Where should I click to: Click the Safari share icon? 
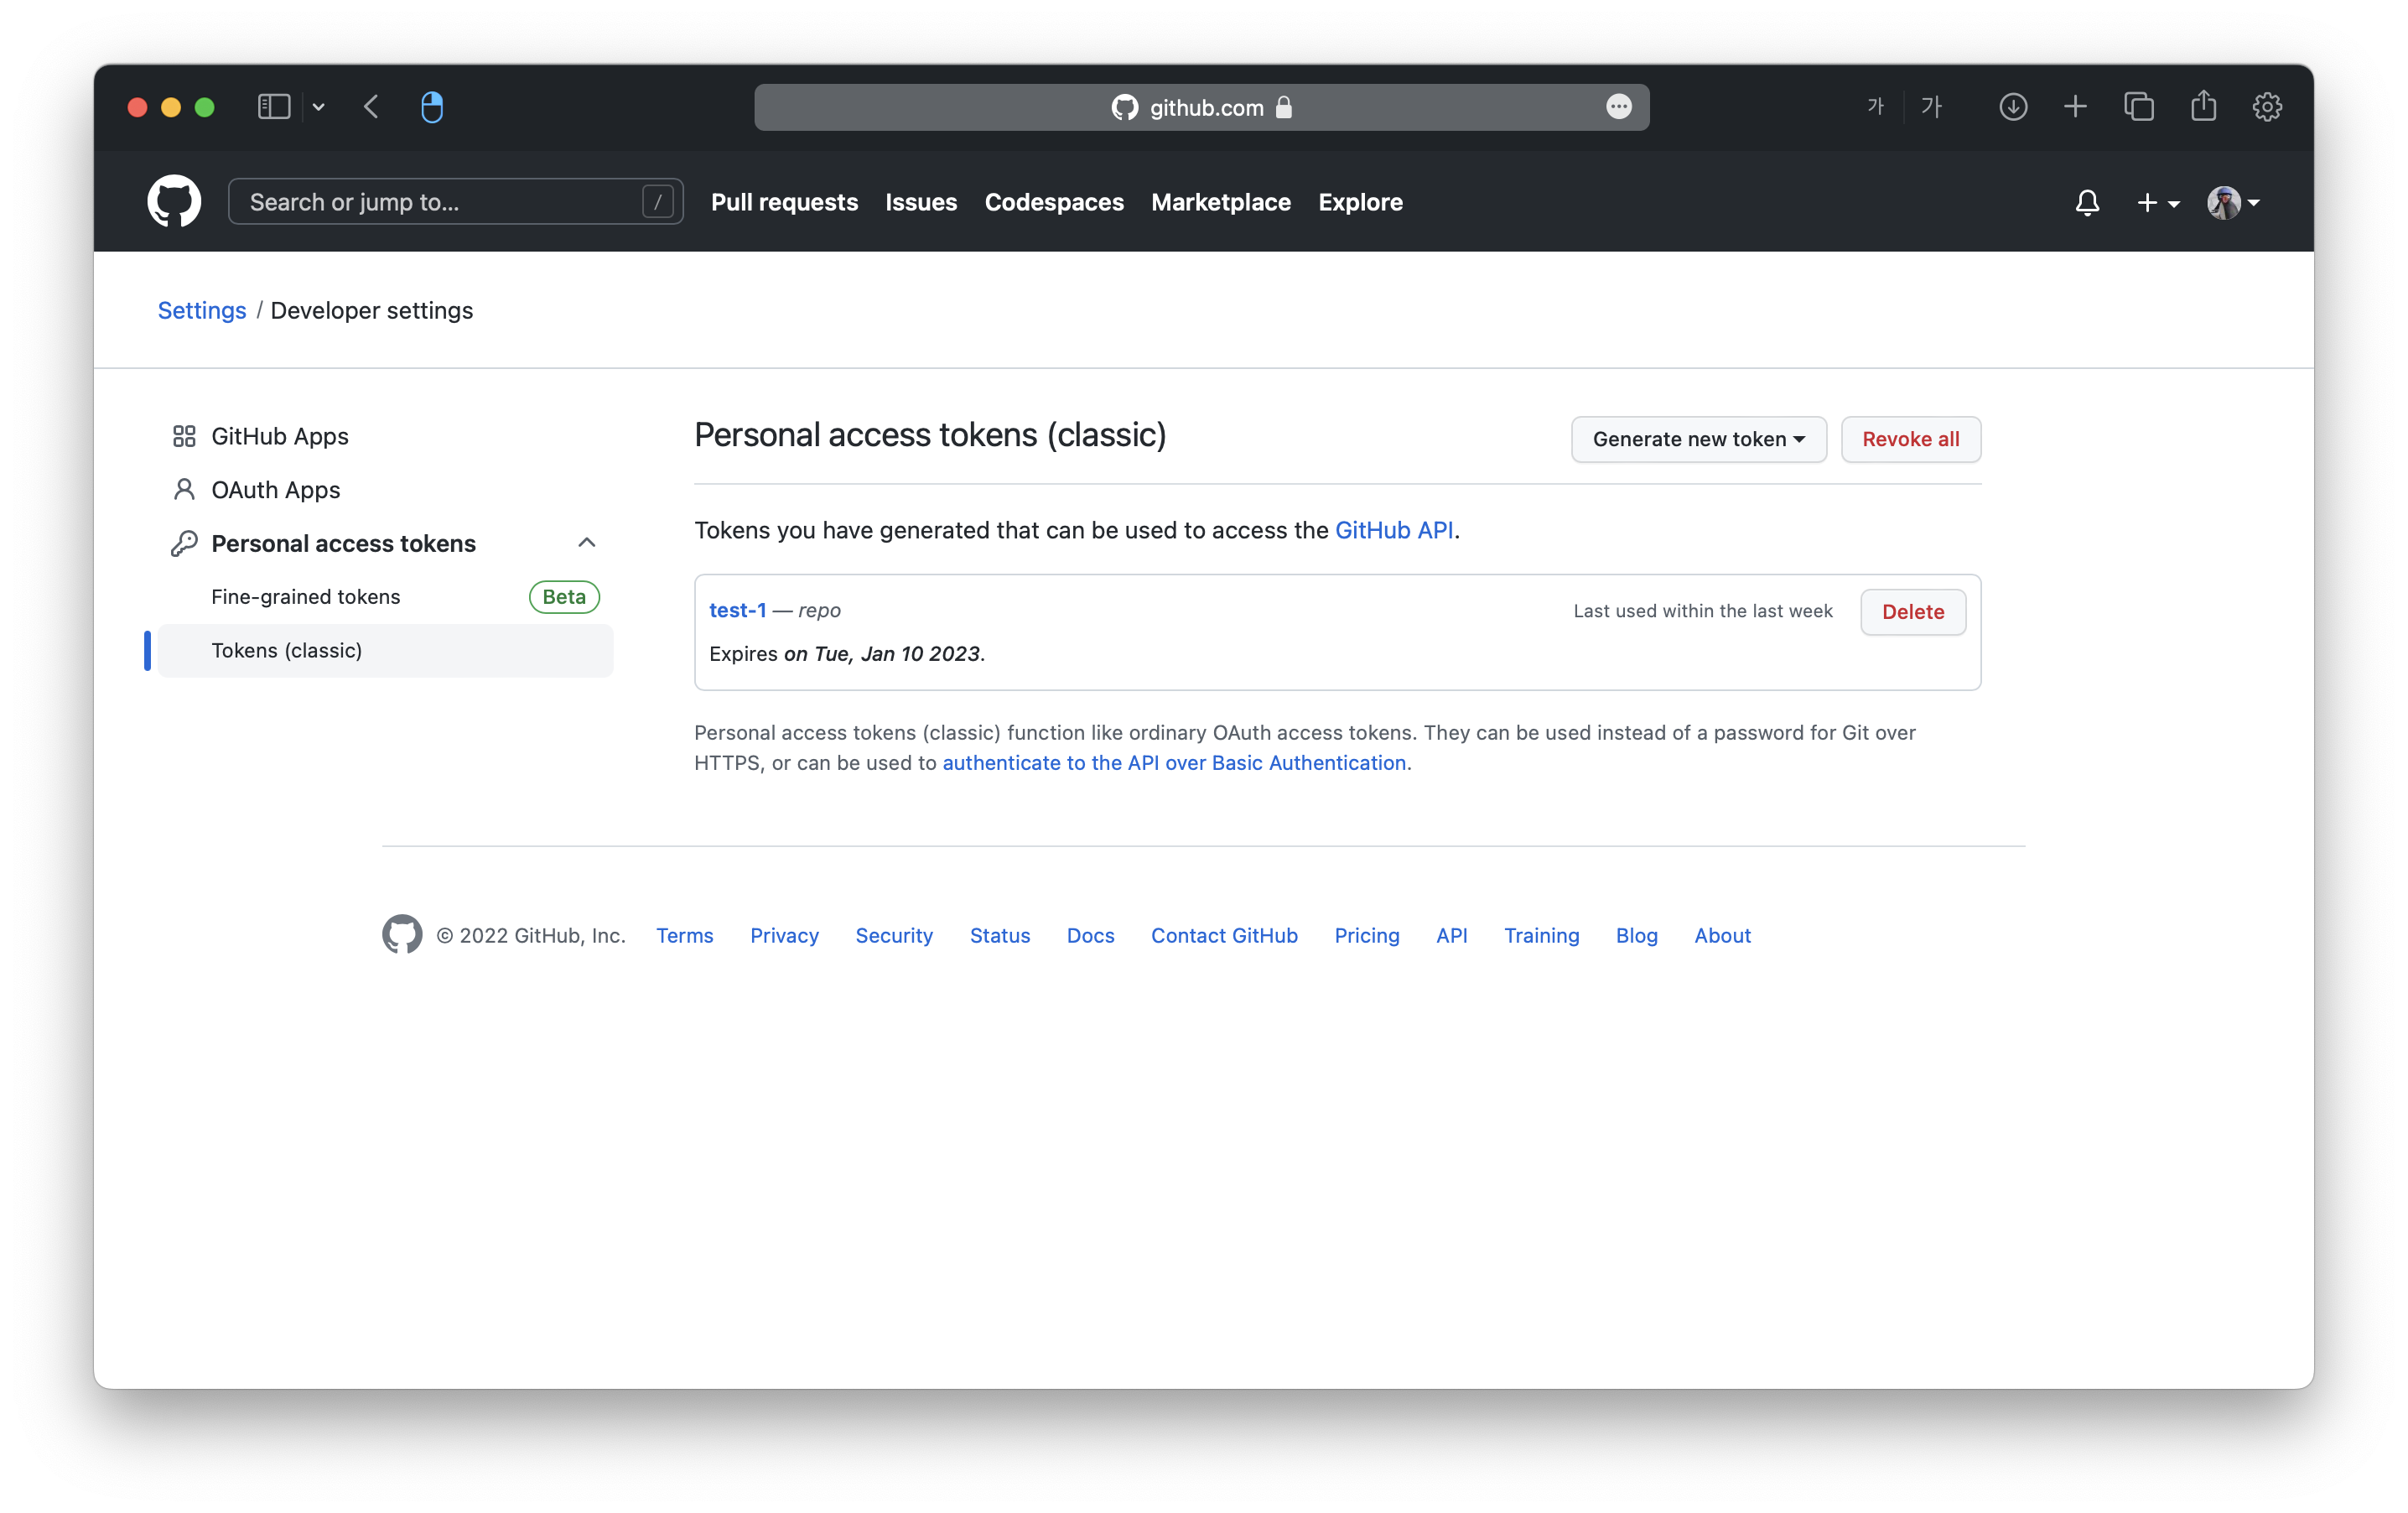coord(2203,106)
